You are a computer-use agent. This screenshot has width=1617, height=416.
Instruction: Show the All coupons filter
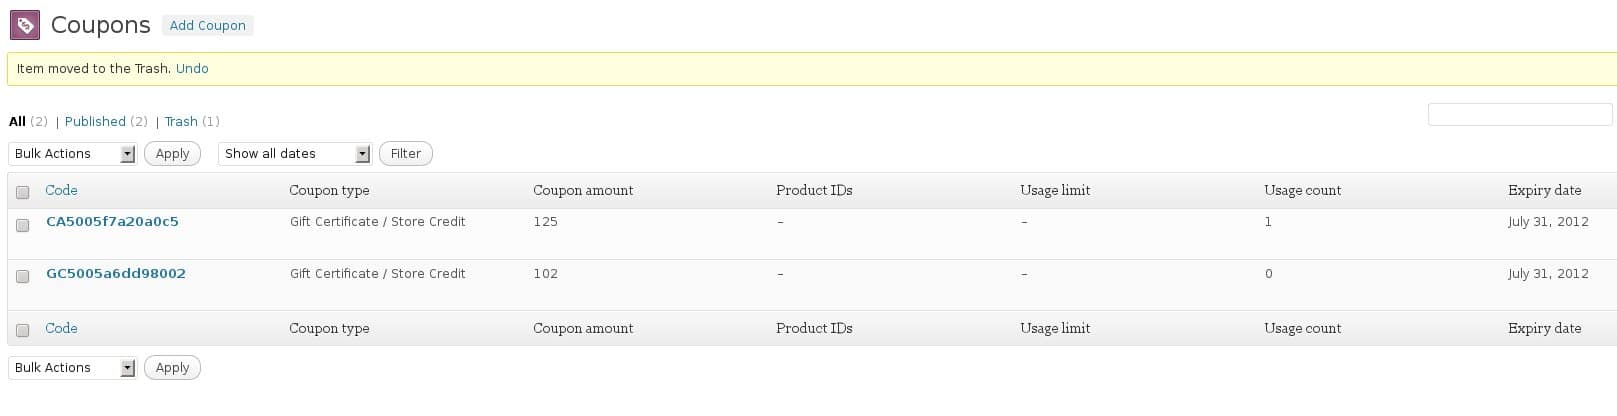coord(17,122)
